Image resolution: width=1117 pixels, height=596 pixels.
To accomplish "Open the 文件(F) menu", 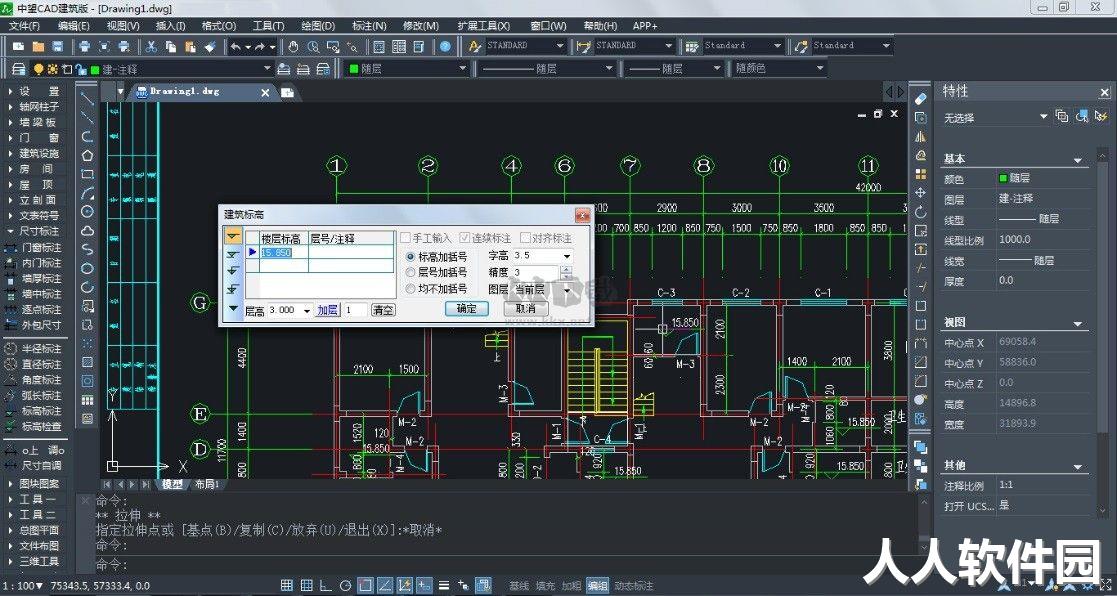I will [x=24, y=26].
